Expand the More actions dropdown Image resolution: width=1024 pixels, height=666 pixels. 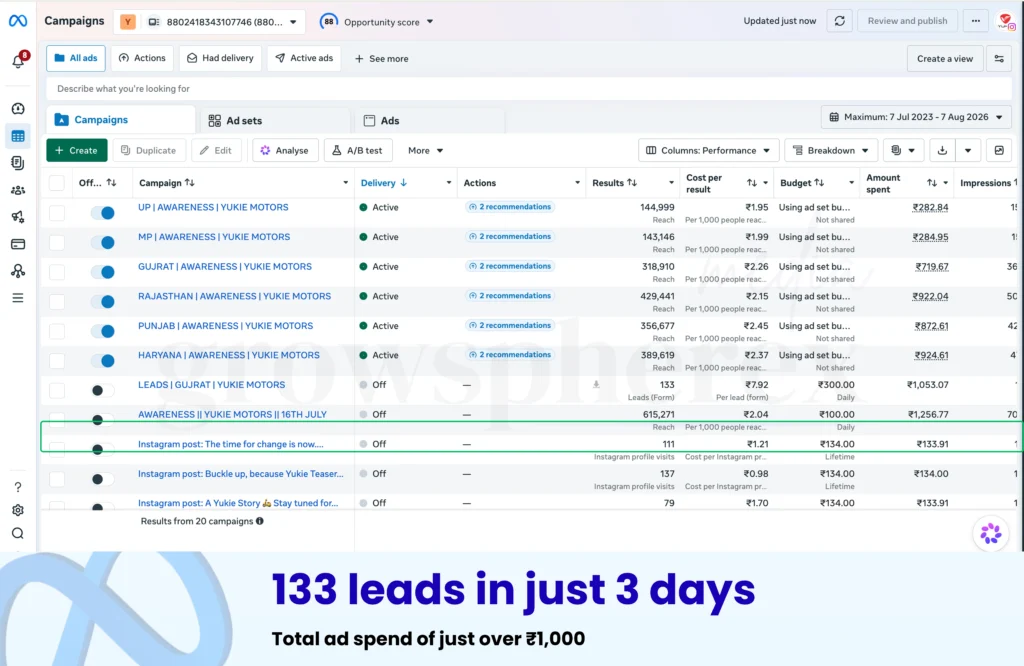click(426, 150)
